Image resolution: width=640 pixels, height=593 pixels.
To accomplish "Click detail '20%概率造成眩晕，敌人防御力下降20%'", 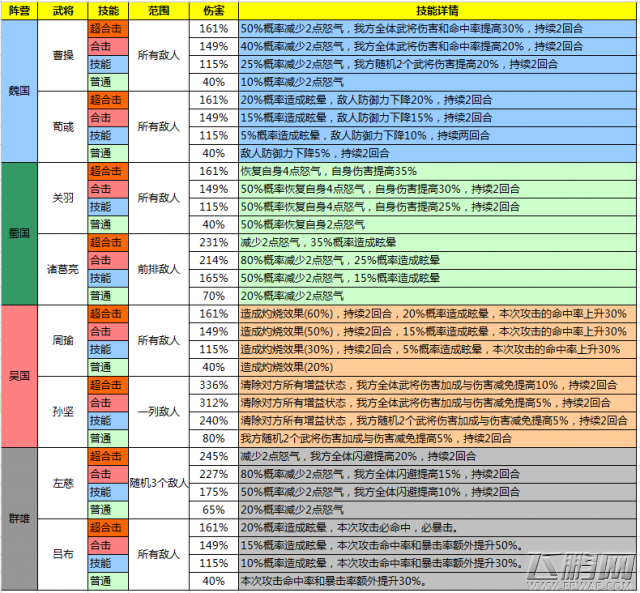I will (x=337, y=100).
